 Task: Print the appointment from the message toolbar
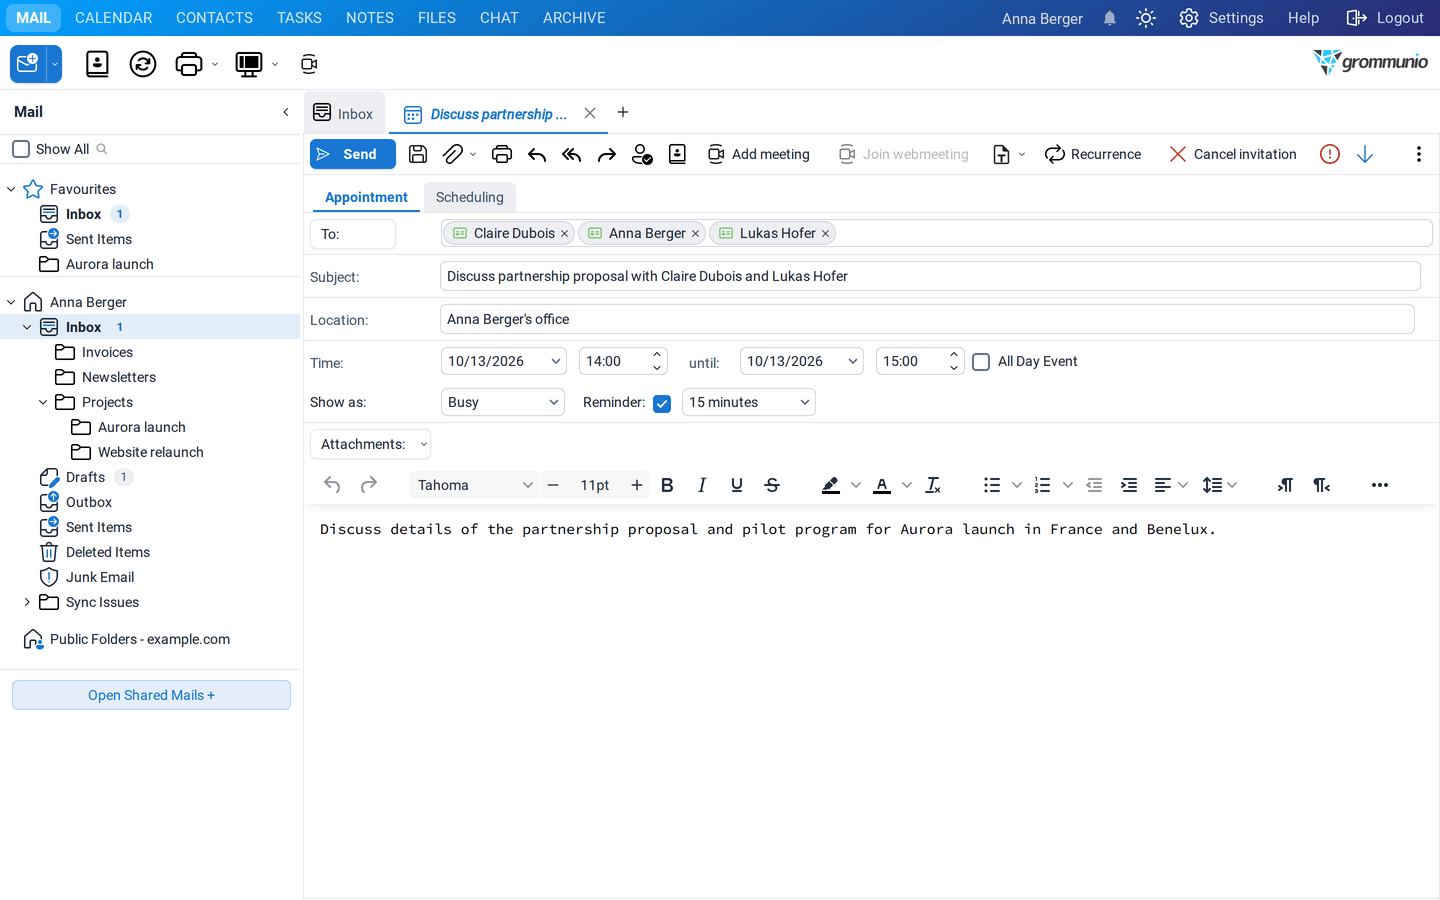click(502, 154)
